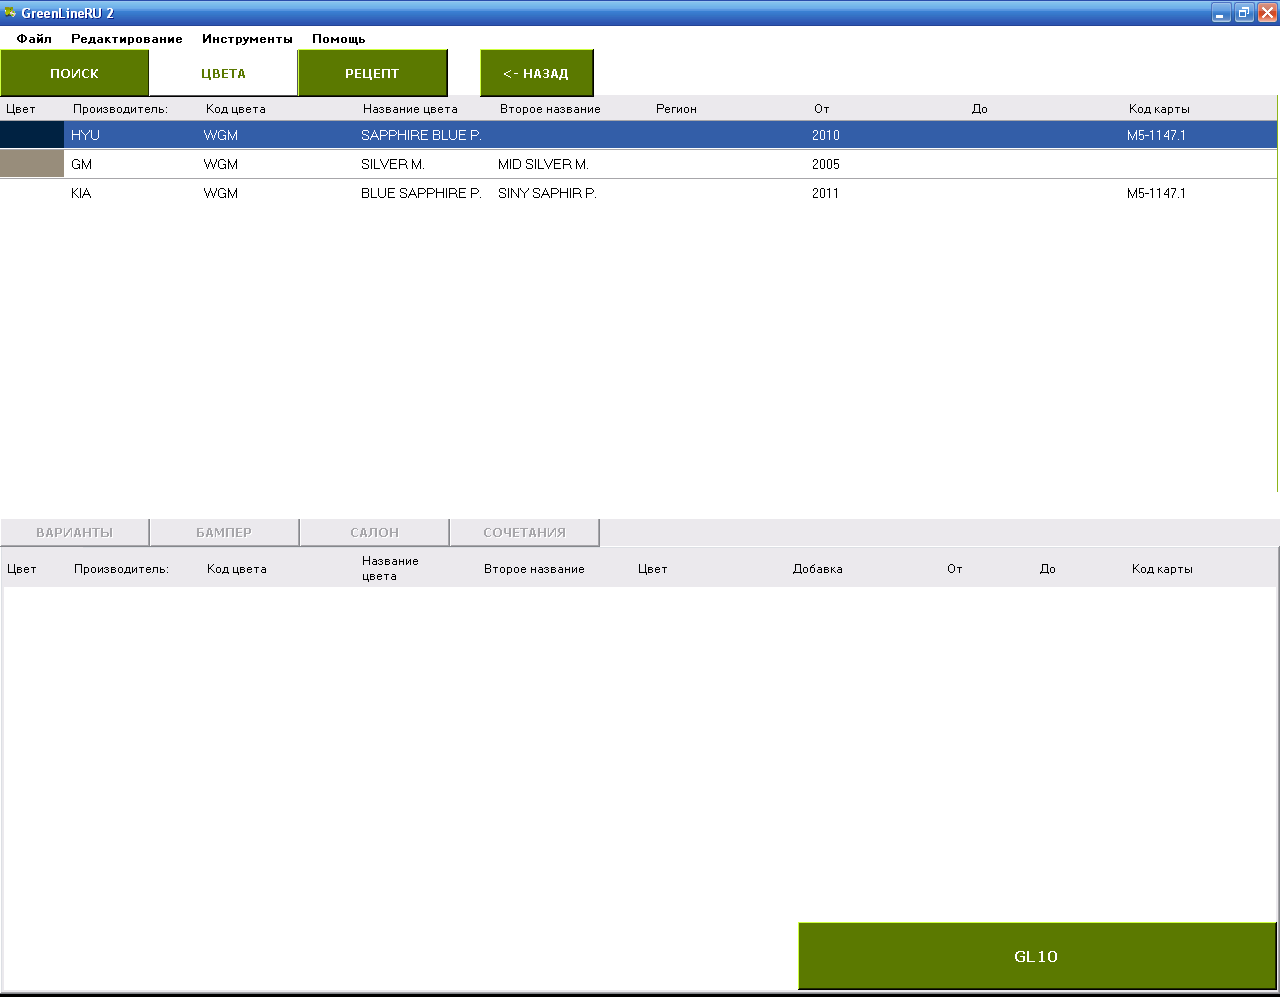
Task: Click the top Производитель column header
Action: coord(120,109)
